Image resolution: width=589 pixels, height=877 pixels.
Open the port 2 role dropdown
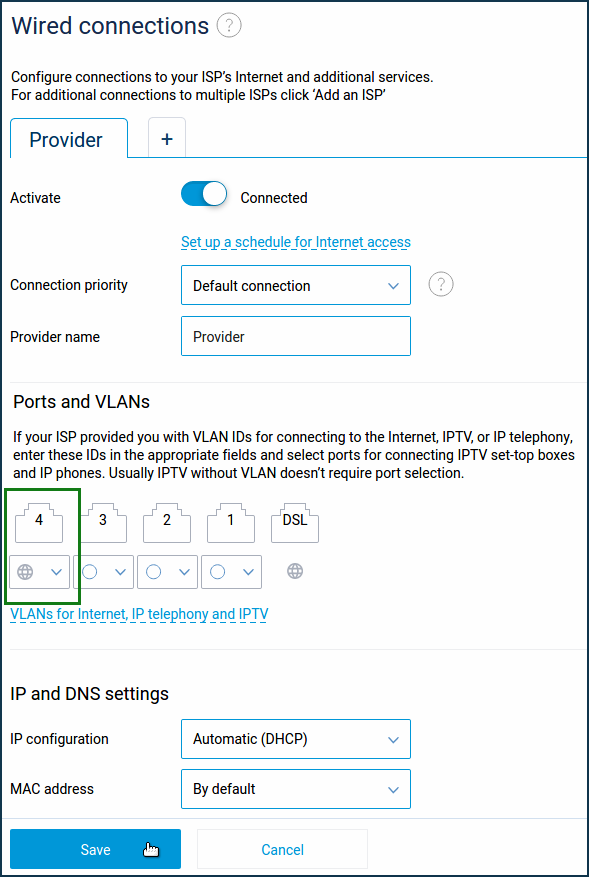167,572
